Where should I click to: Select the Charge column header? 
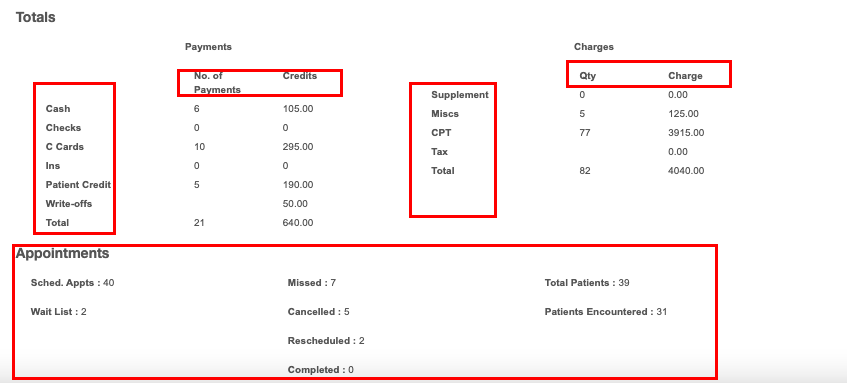coord(685,76)
